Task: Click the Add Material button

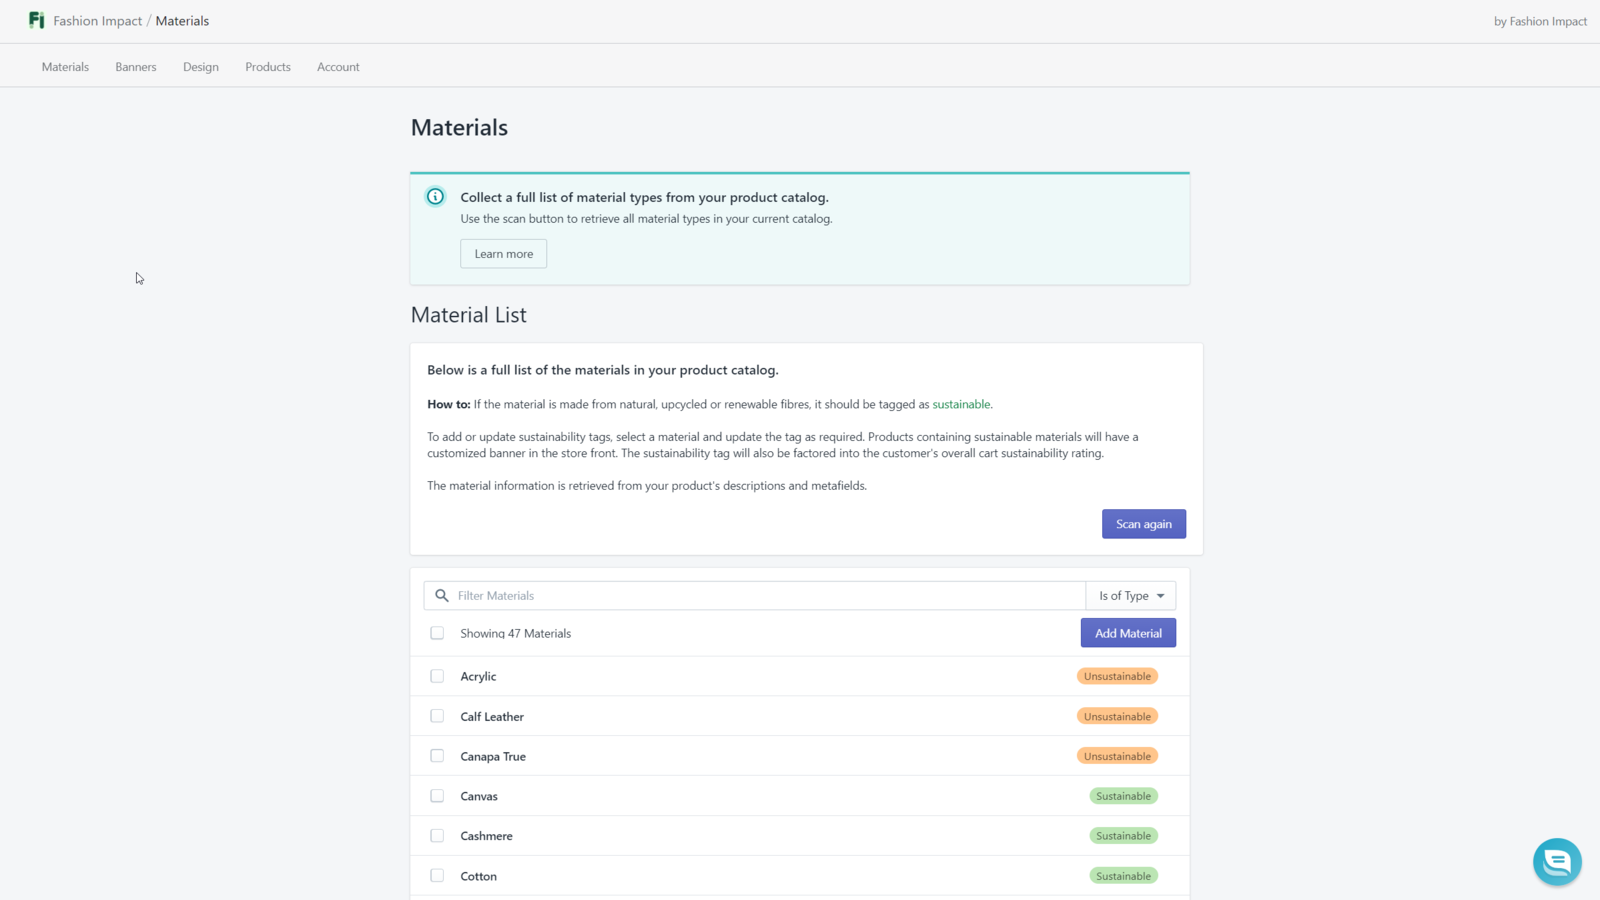Action: coord(1128,633)
